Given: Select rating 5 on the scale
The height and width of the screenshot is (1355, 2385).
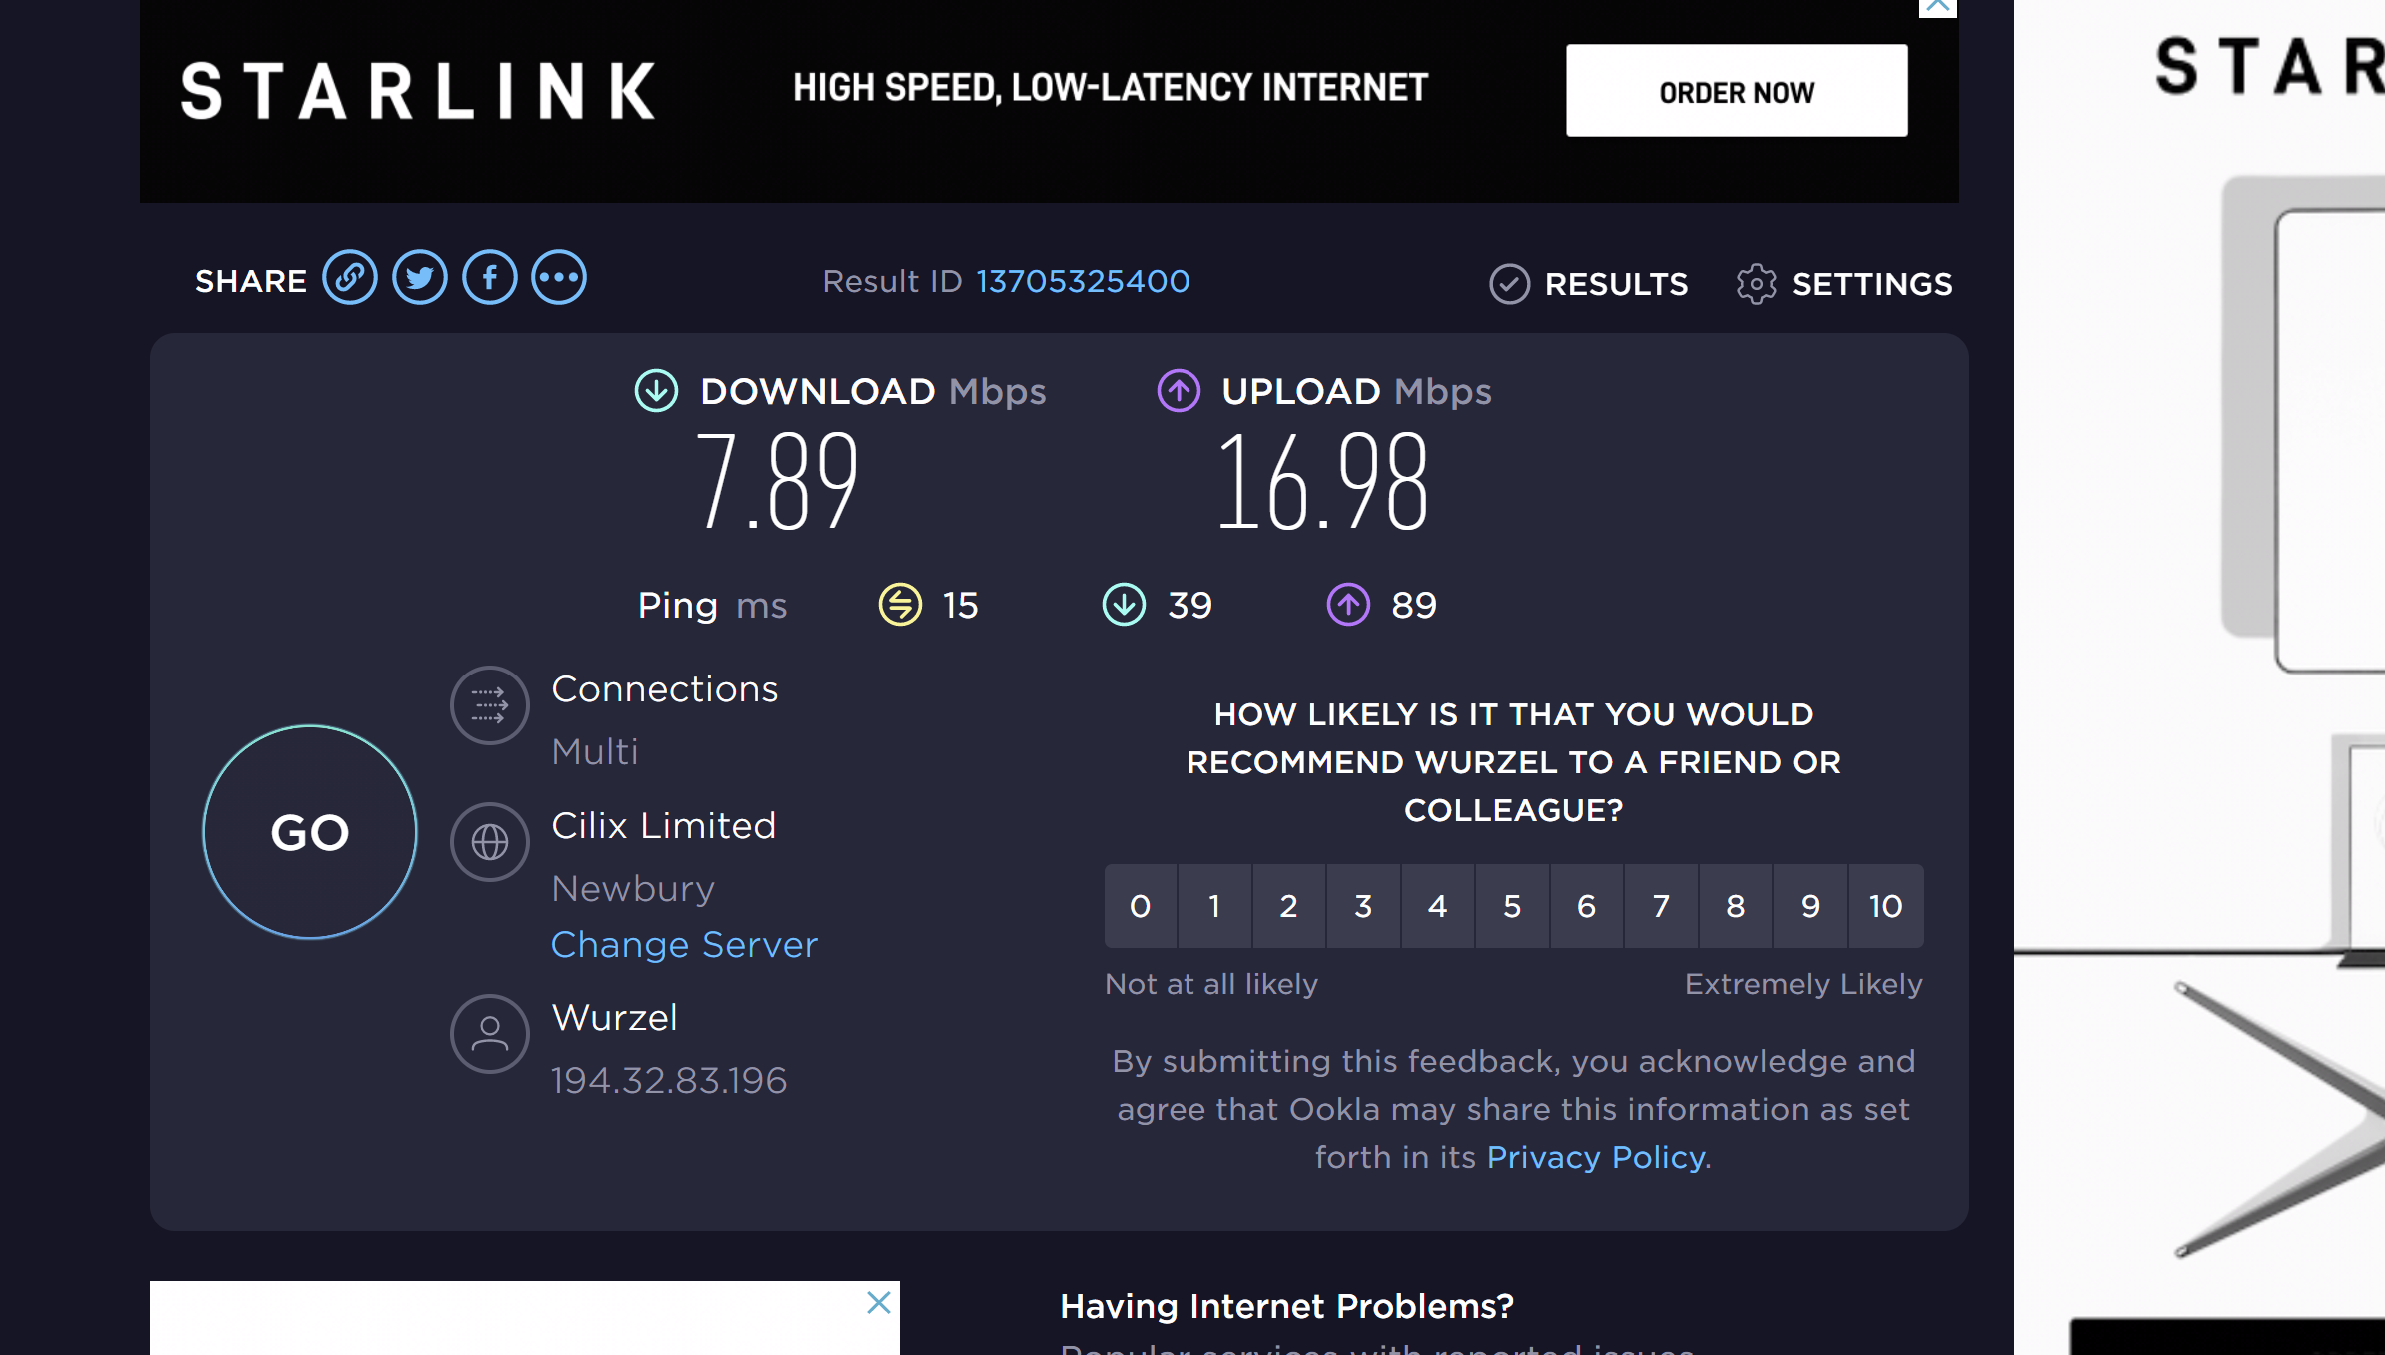Looking at the screenshot, I should tap(1512, 906).
